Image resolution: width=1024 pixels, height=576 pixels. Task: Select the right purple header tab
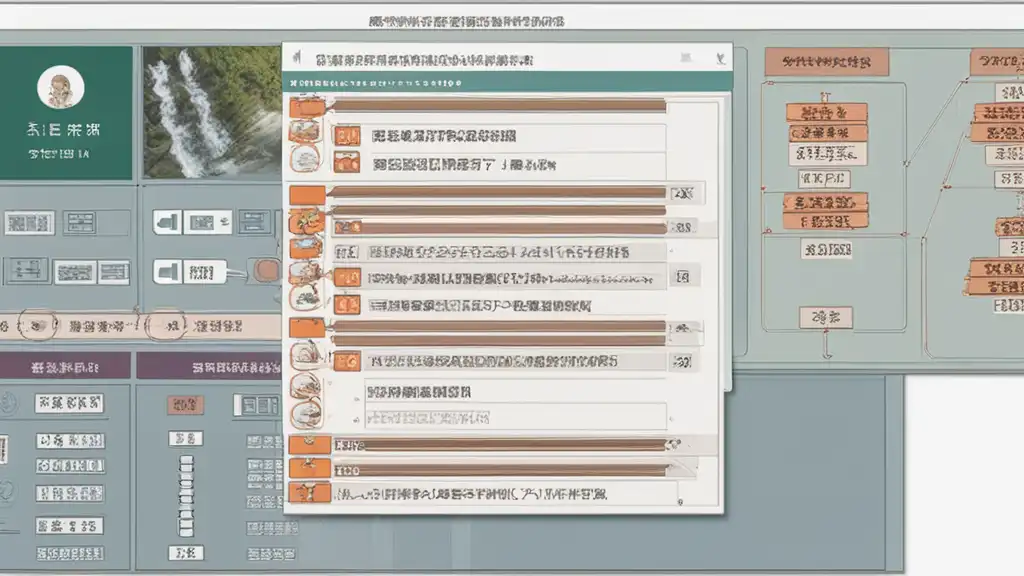pyautogui.click(x=207, y=364)
